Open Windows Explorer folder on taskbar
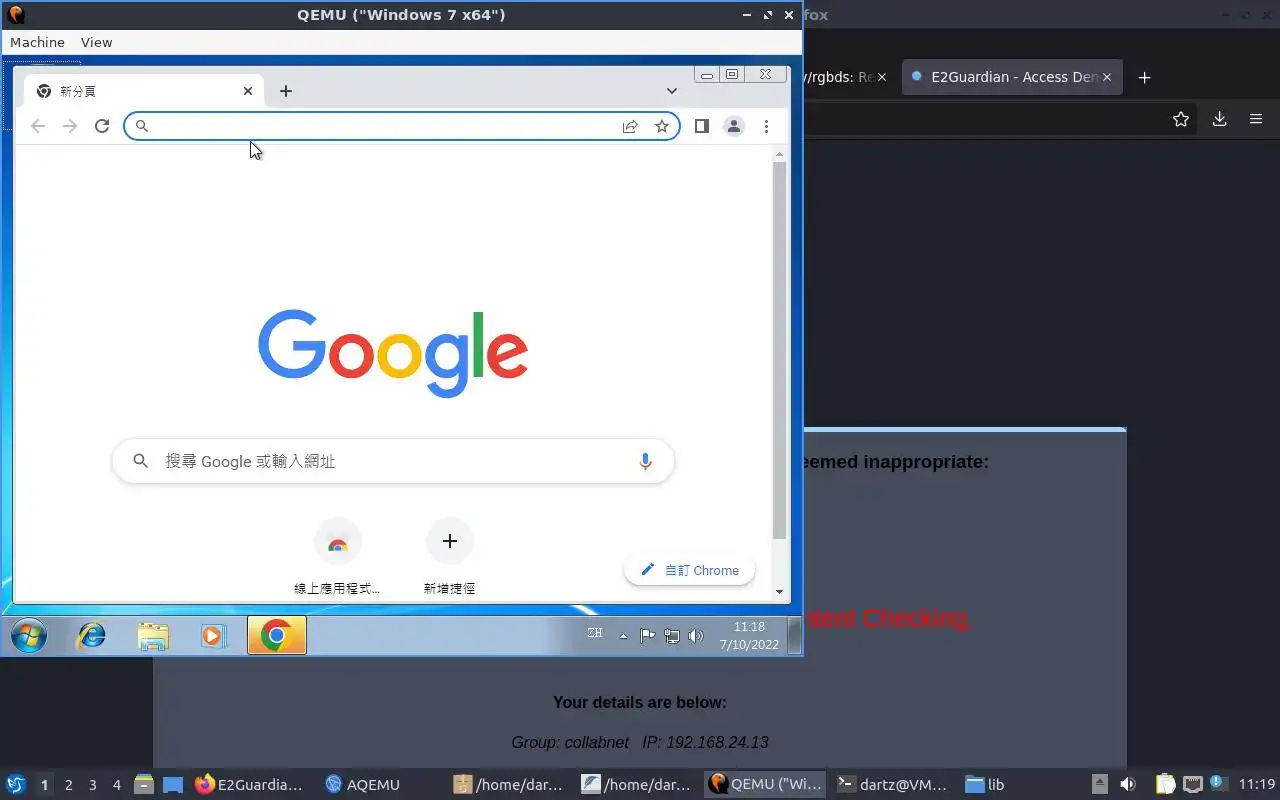1280x800 pixels. (x=153, y=636)
